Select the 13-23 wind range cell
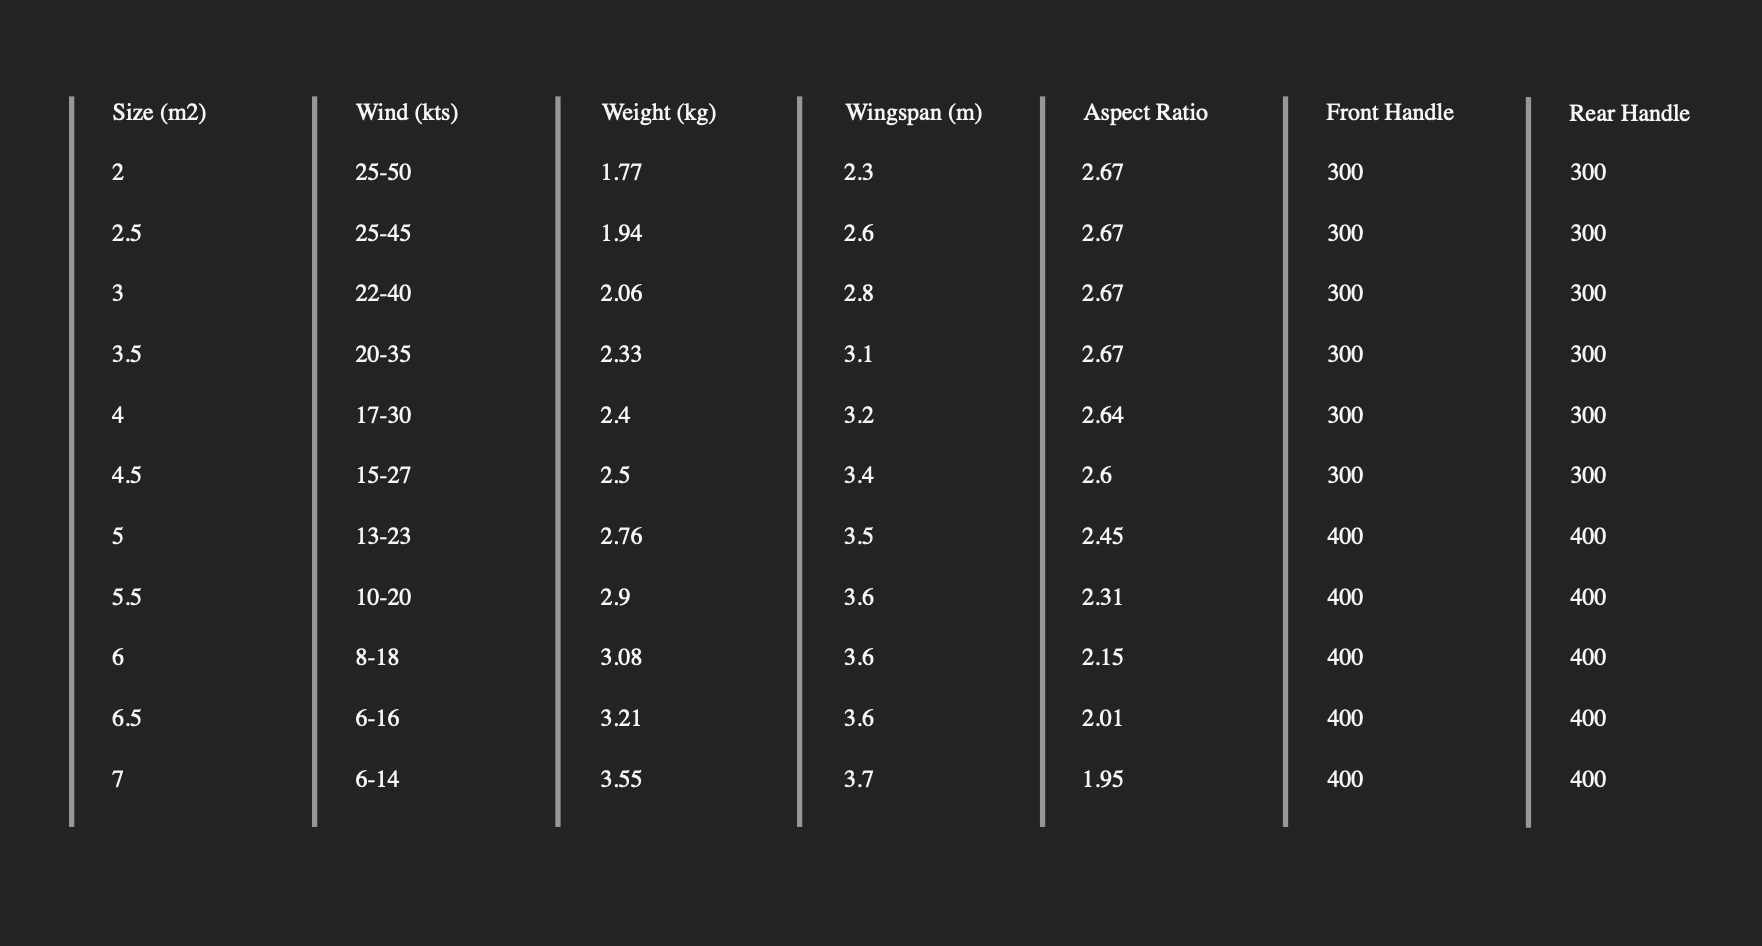1762x946 pixels. click(383, 536)
